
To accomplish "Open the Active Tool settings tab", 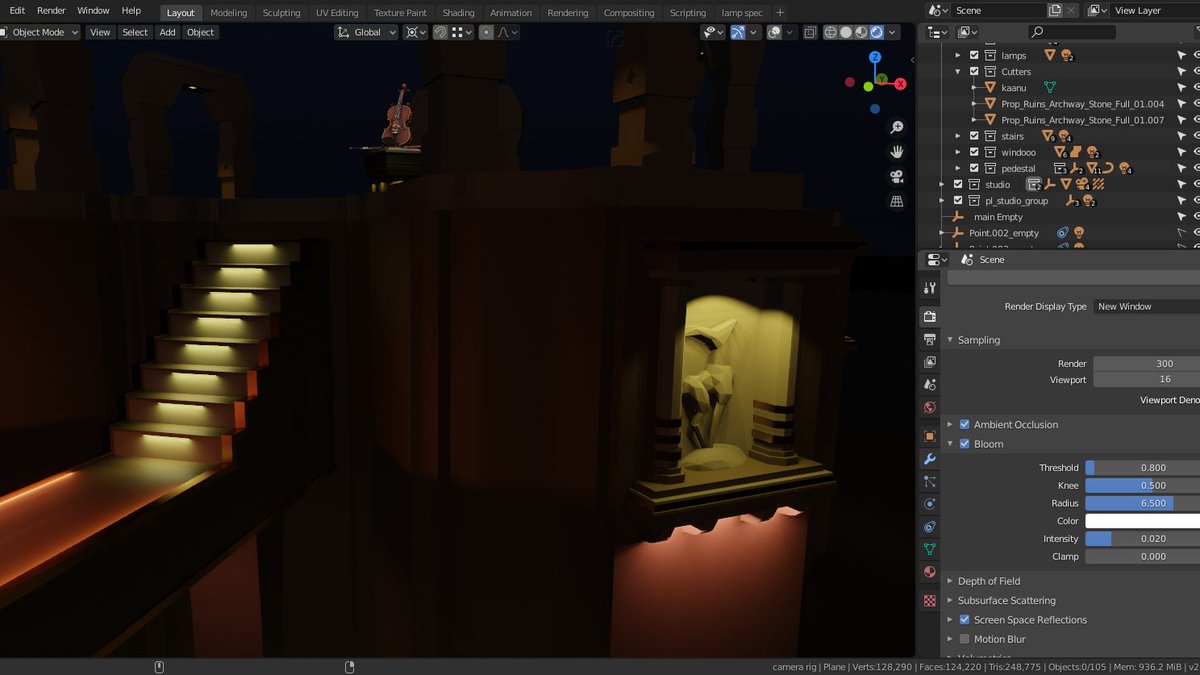I will [x=930, y=288].
